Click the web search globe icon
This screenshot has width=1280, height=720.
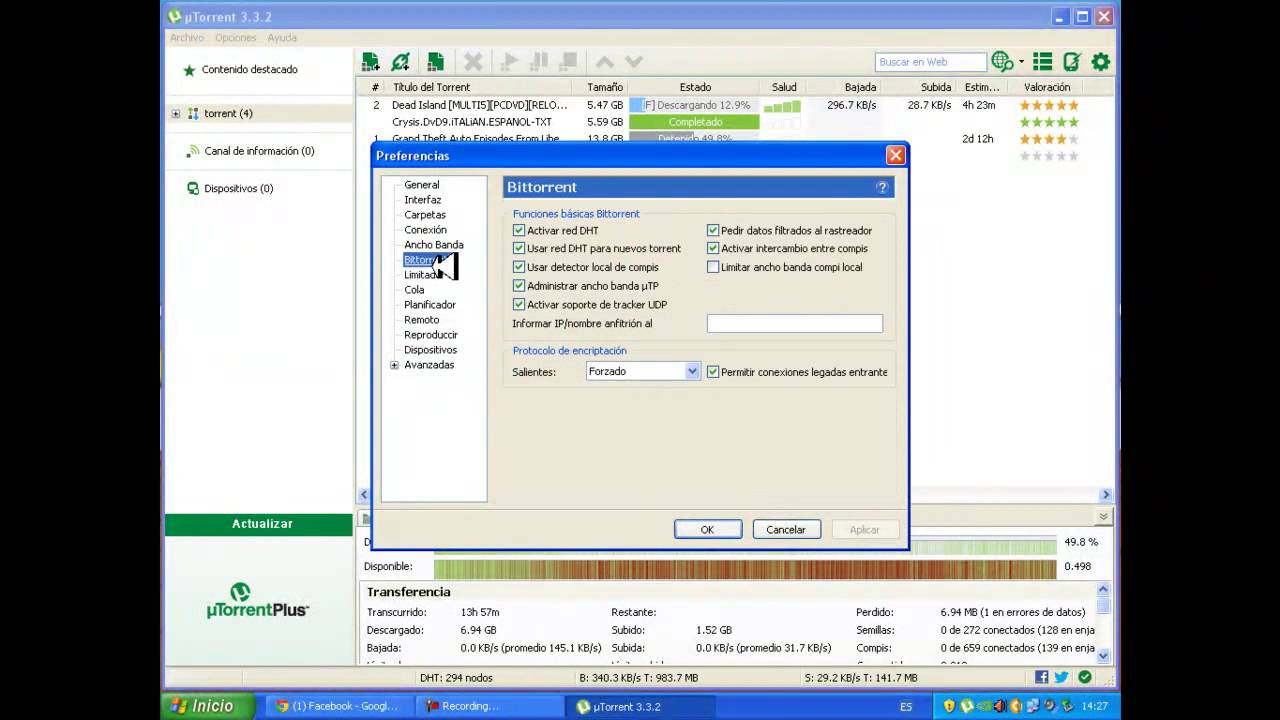pos(1002,62)
